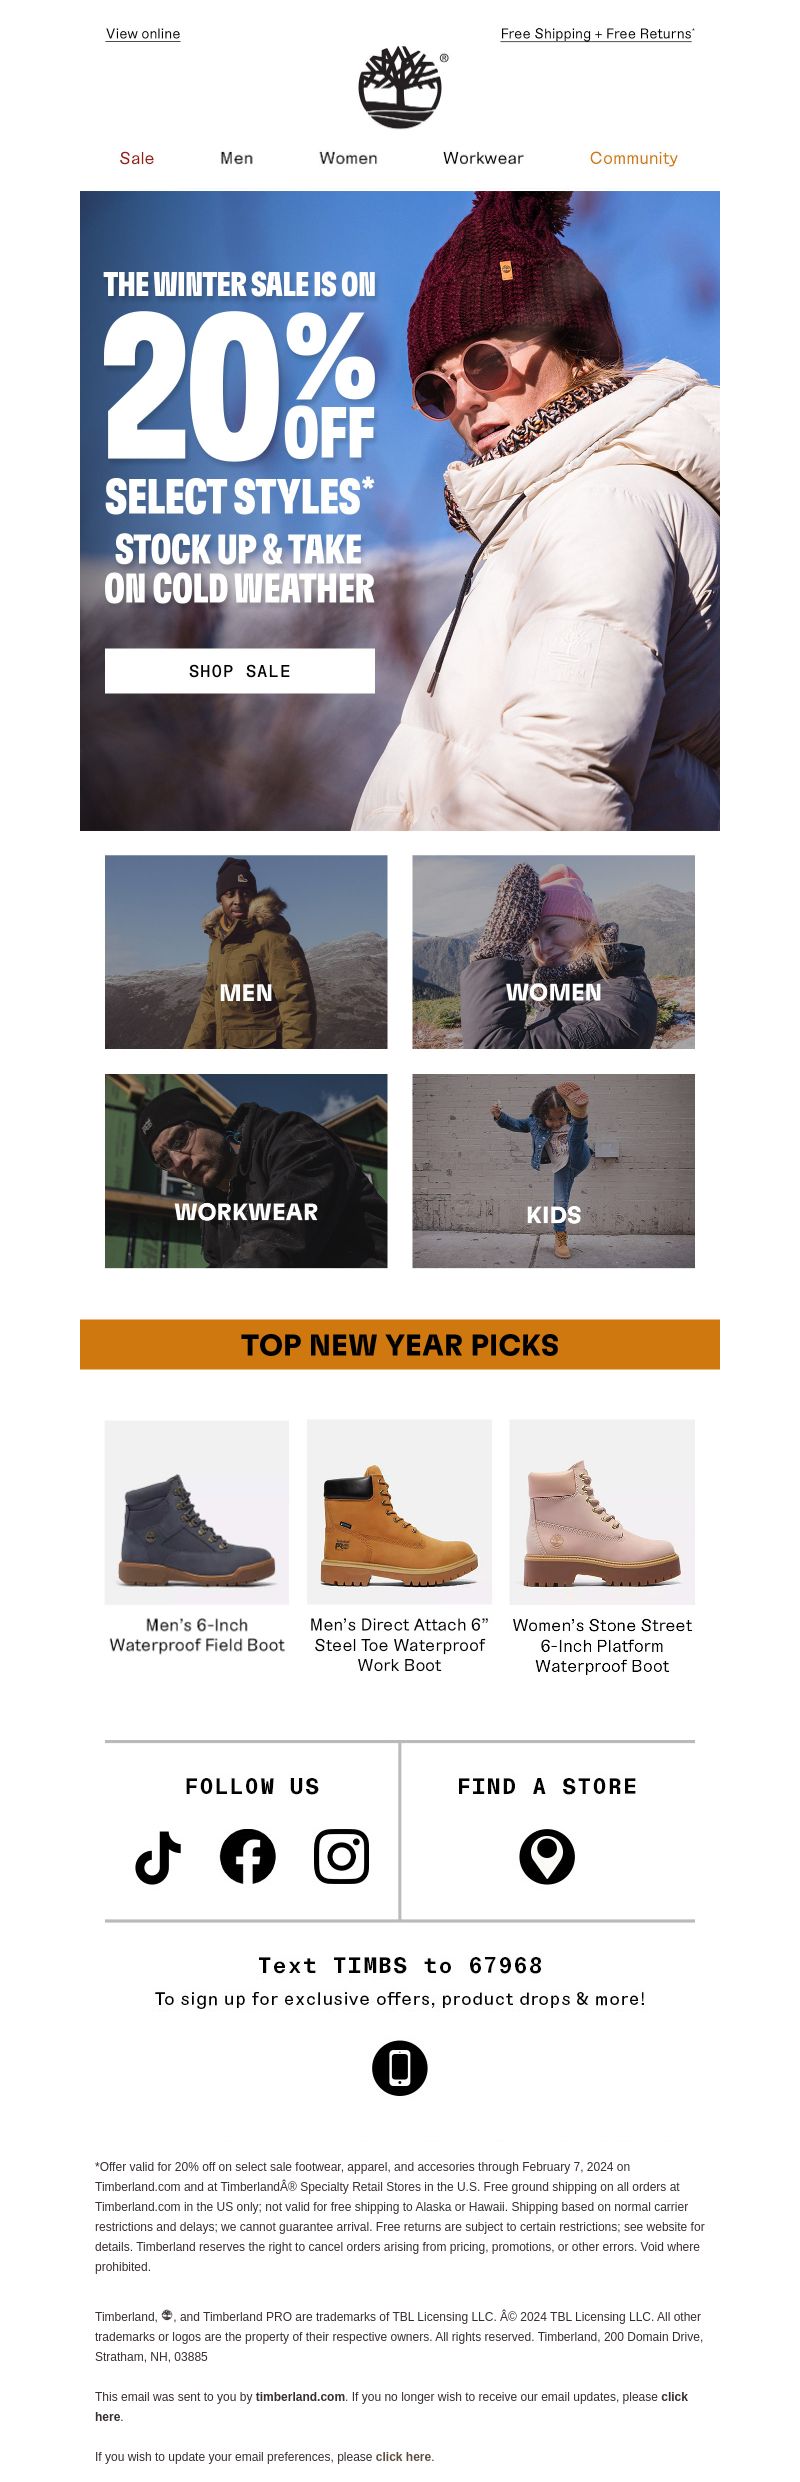Viewport: 800px width, 2482px height.
Task: View Women's Stone Street Platform Boot image
Action: tap(602, 1512)
